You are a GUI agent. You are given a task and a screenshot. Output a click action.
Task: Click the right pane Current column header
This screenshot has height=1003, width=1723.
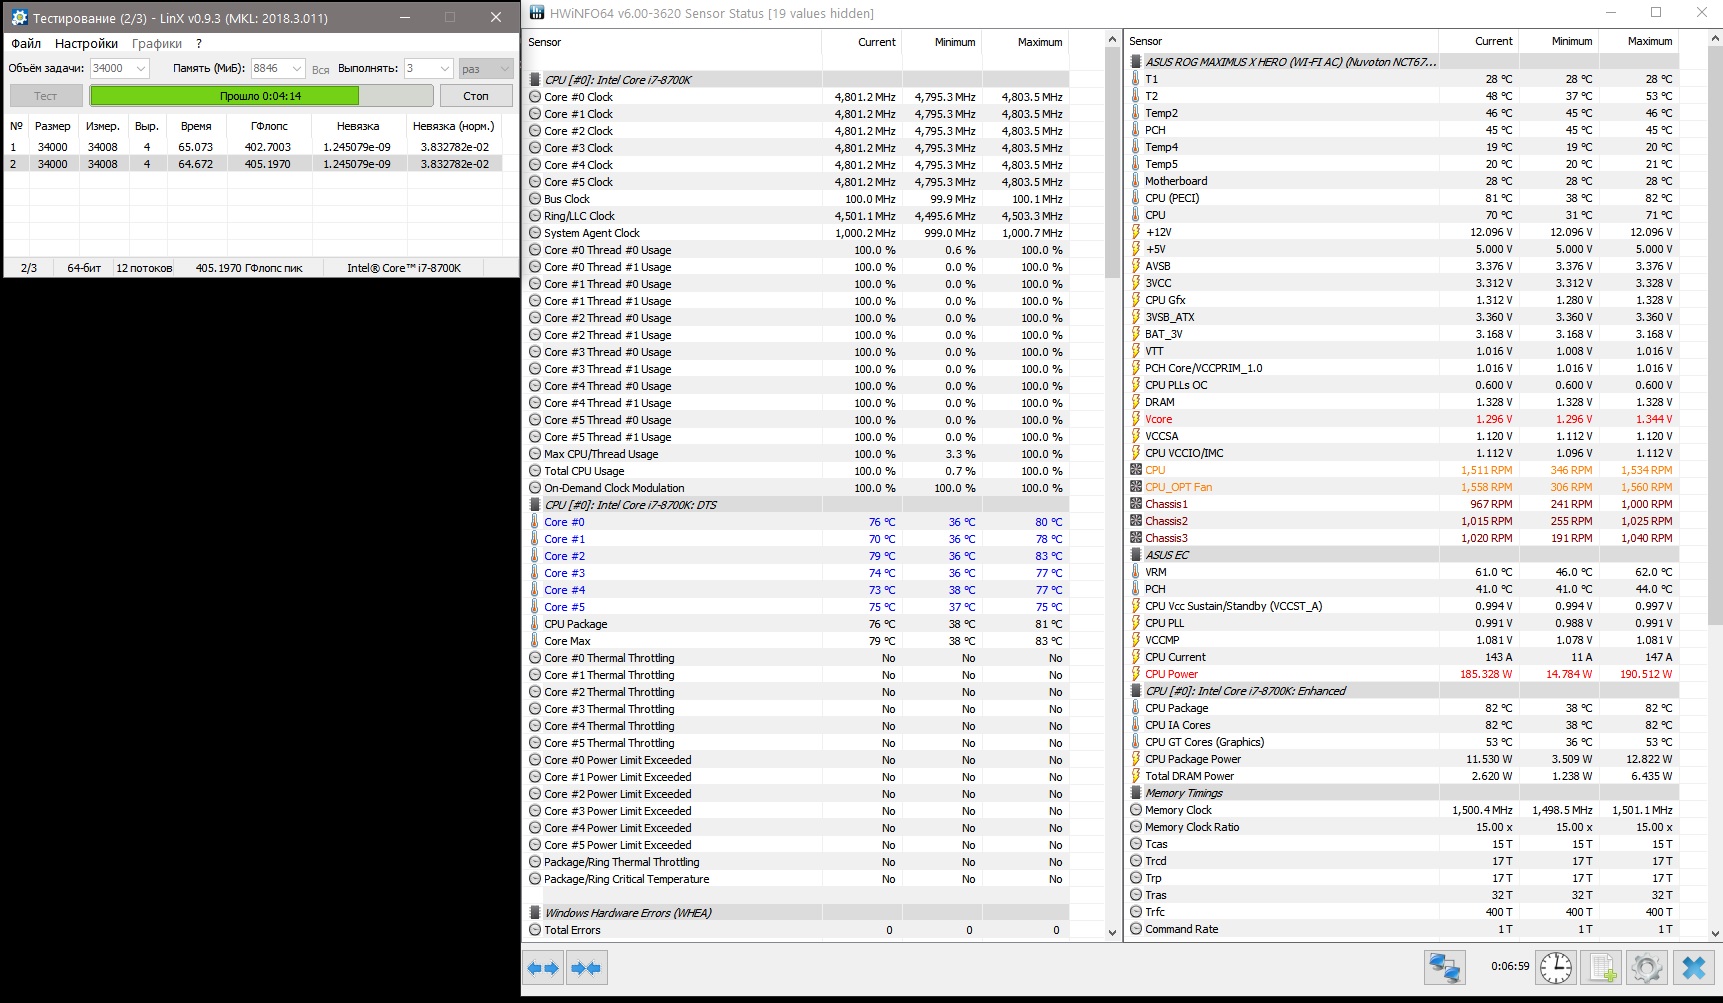click(x=1478, y=41)
